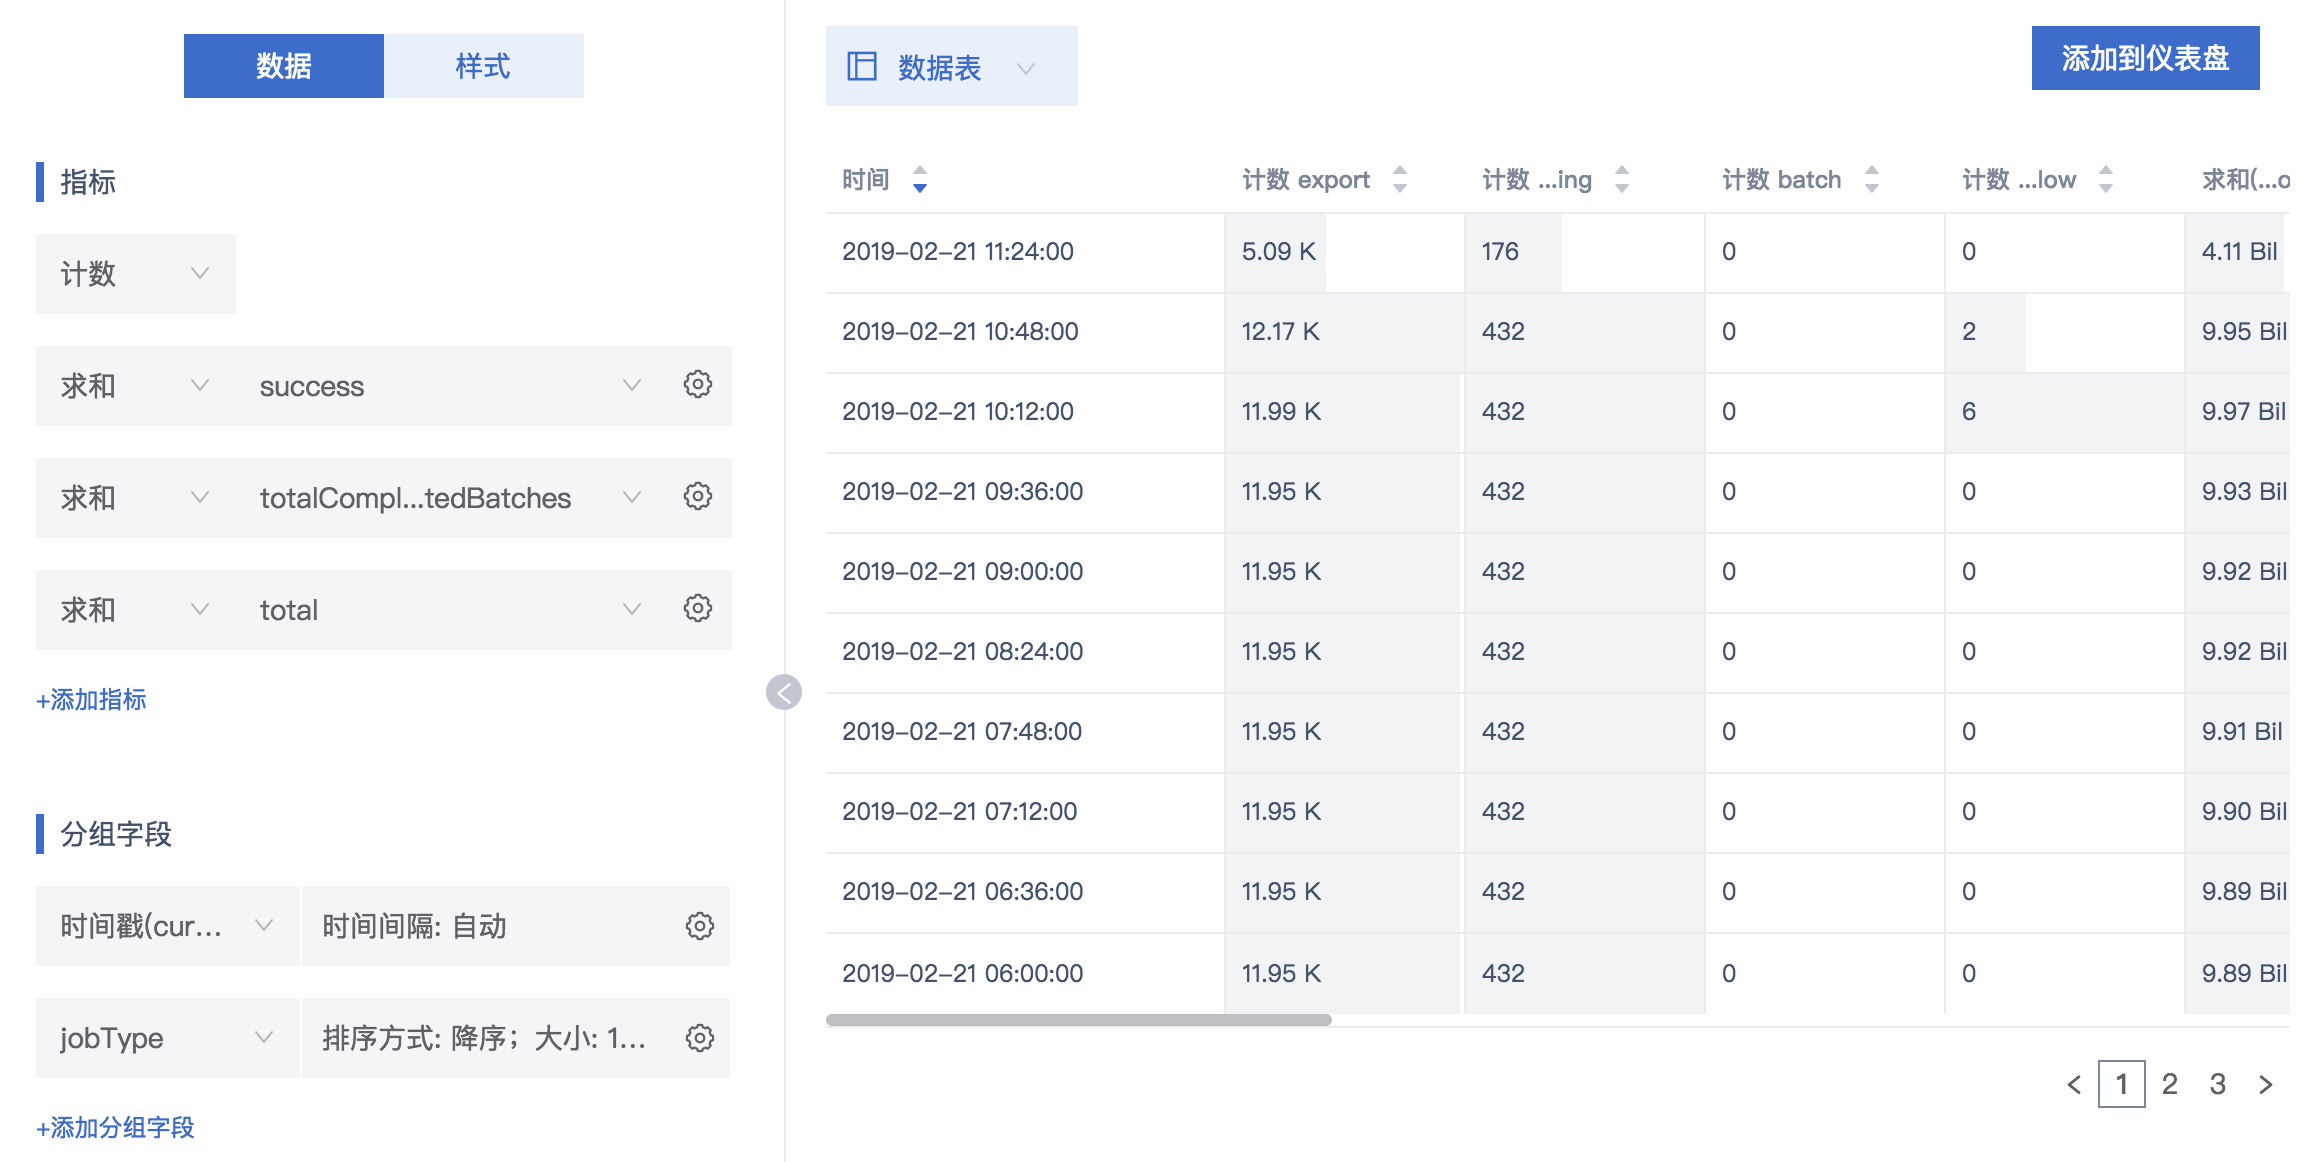
Task: Go to previous page arrow
Action: coord(2074,1085)
